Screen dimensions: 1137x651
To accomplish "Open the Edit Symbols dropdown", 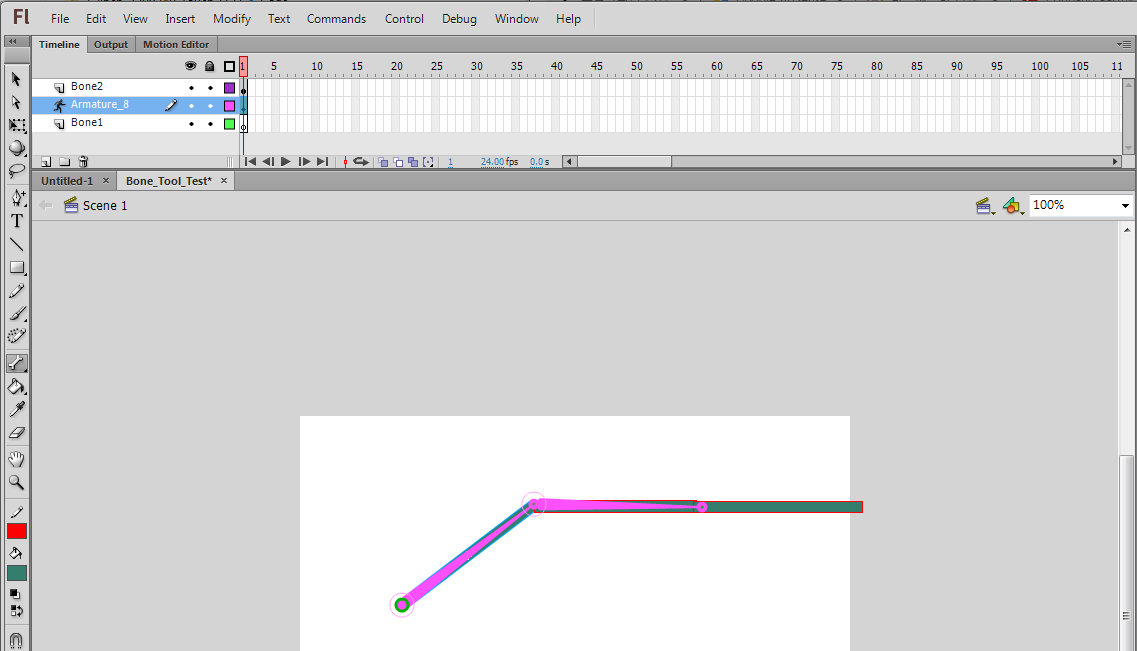I will pos(1014,207).
